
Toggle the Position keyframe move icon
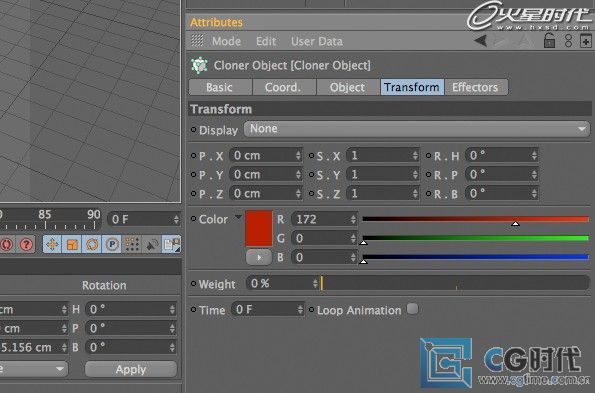coord(52,244)
